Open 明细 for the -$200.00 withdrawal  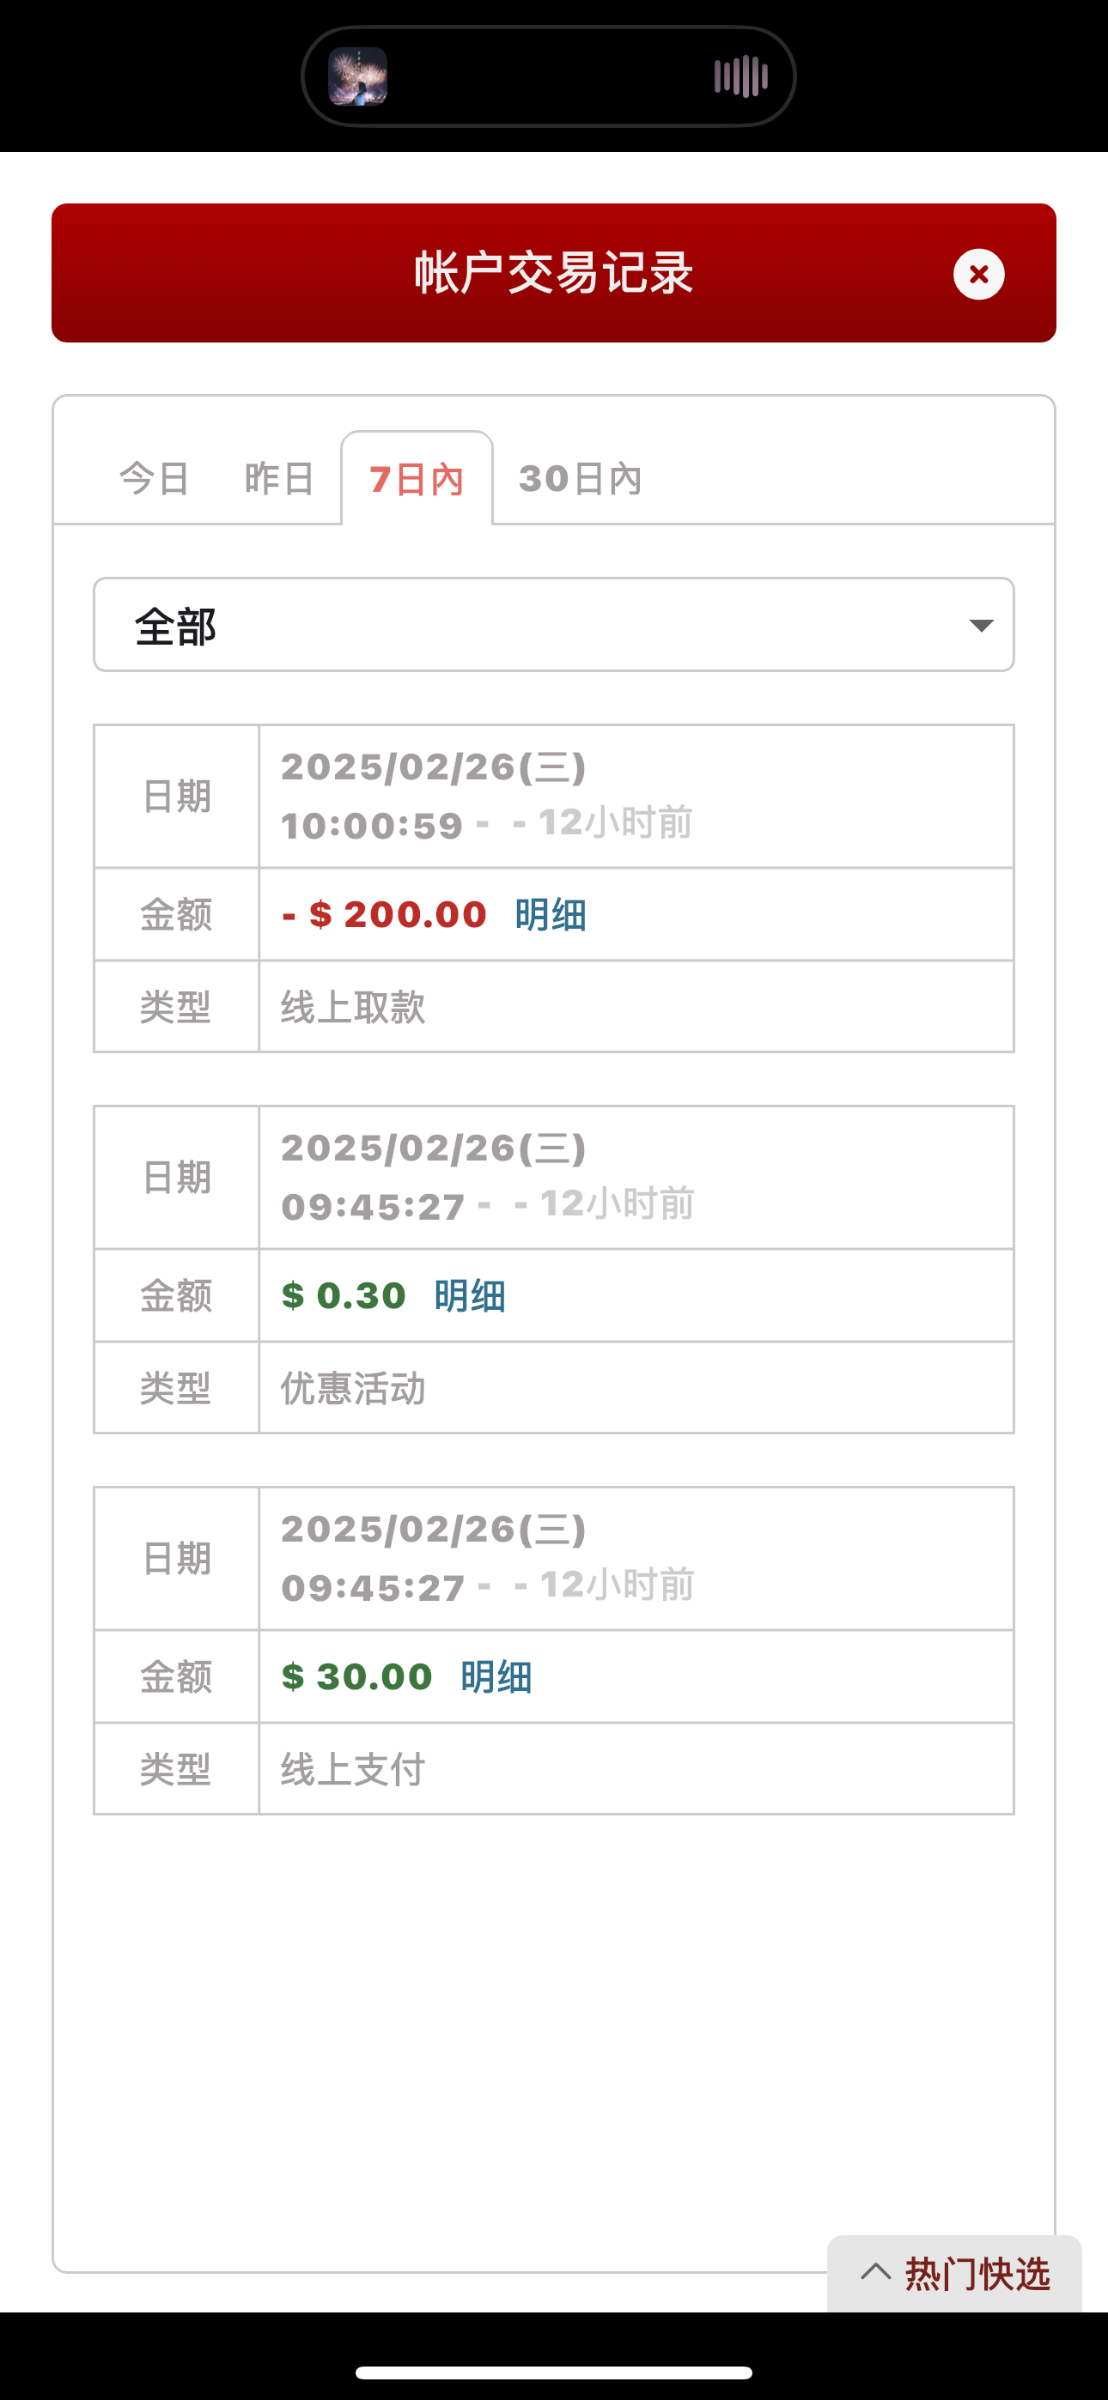tap(550, 915)
